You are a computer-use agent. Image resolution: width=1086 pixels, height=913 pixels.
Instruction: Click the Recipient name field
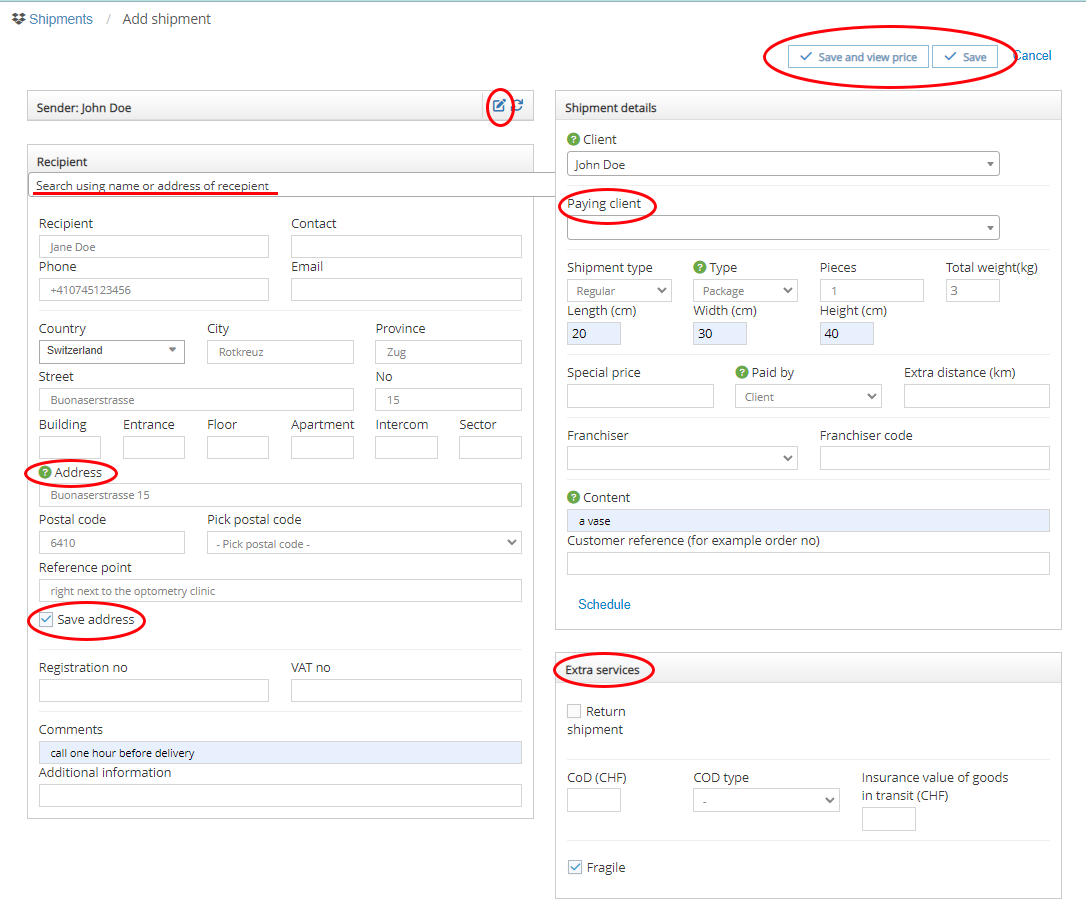(x=154, y=247)
